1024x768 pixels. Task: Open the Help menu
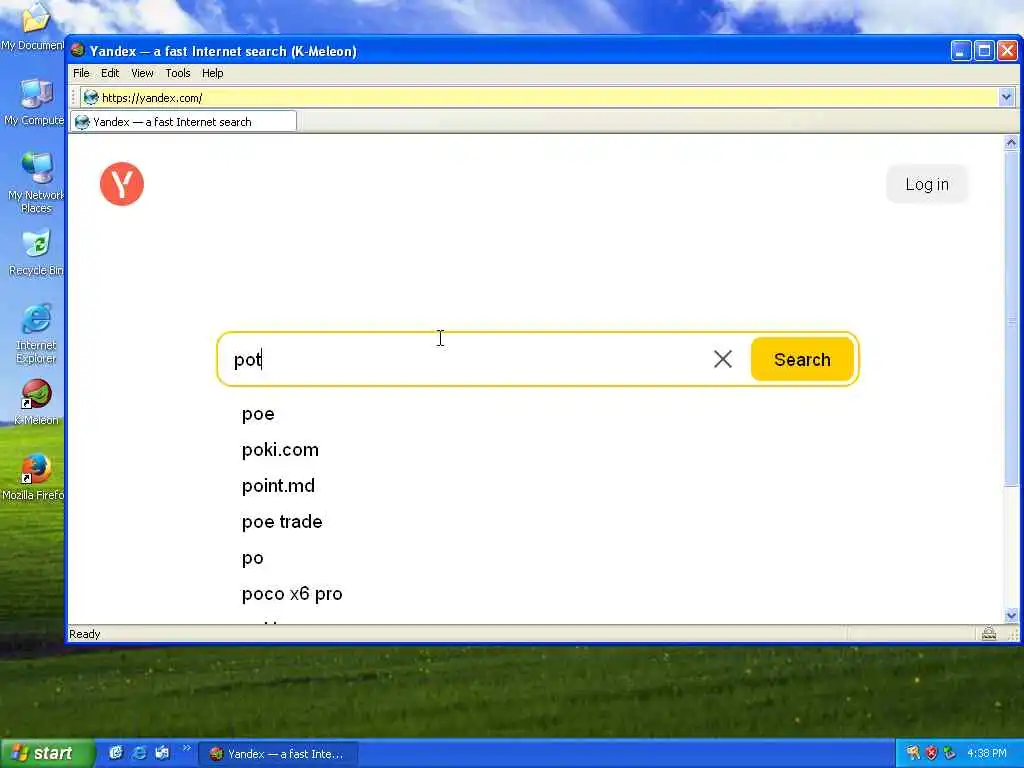(x=212, y=73)
